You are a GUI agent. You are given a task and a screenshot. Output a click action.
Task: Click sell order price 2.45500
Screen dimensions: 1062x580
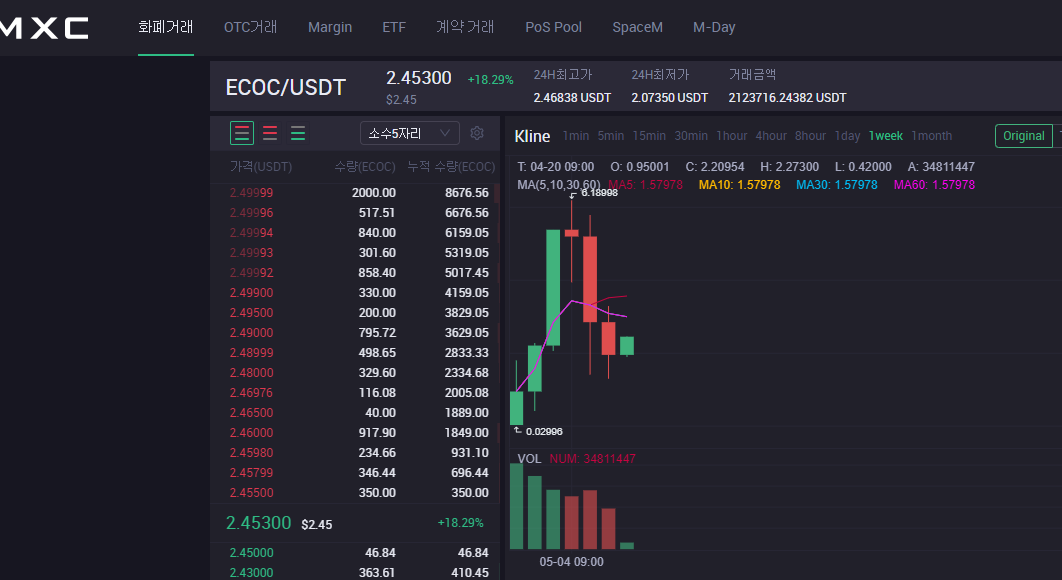(x=251, y=493)
